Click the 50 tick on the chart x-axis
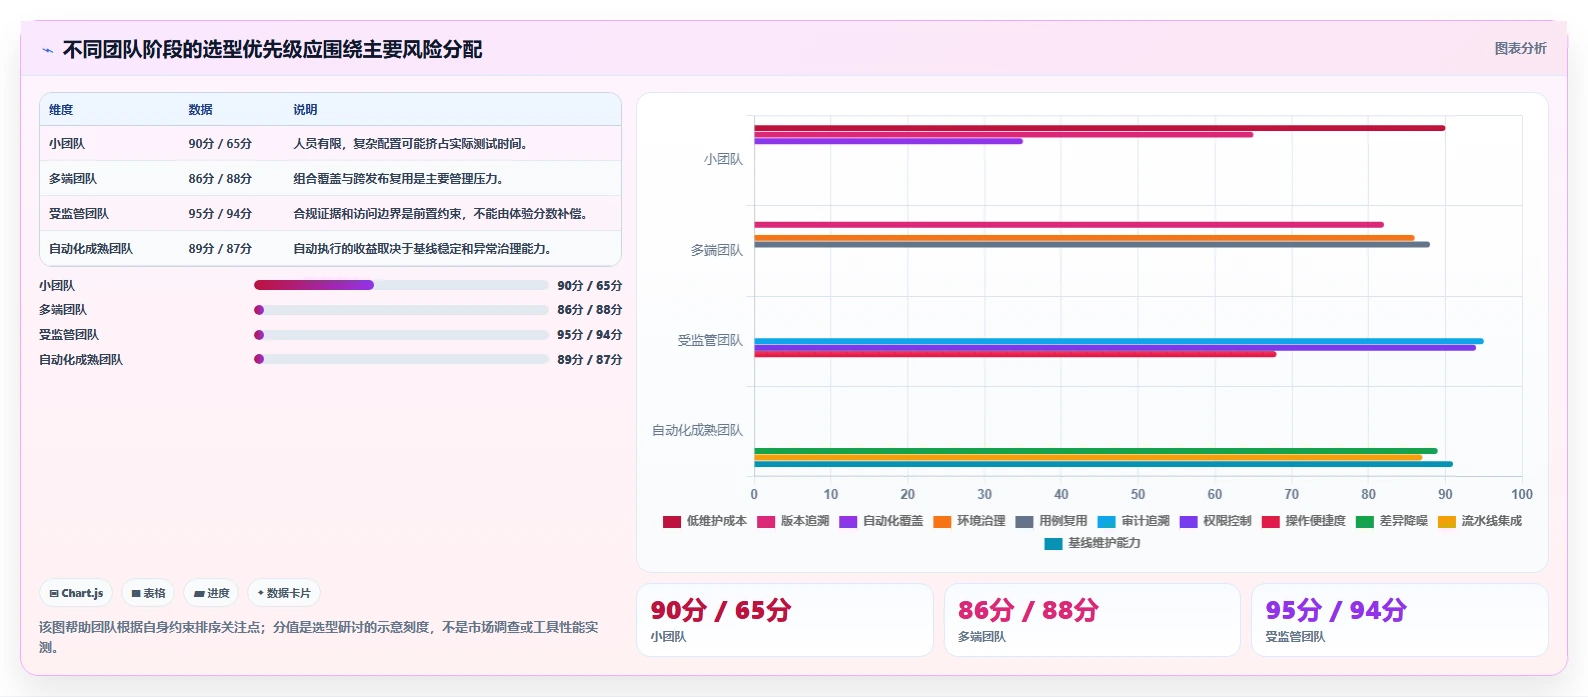Screen dimensions: 1588x697 (x=1138, y=494)
